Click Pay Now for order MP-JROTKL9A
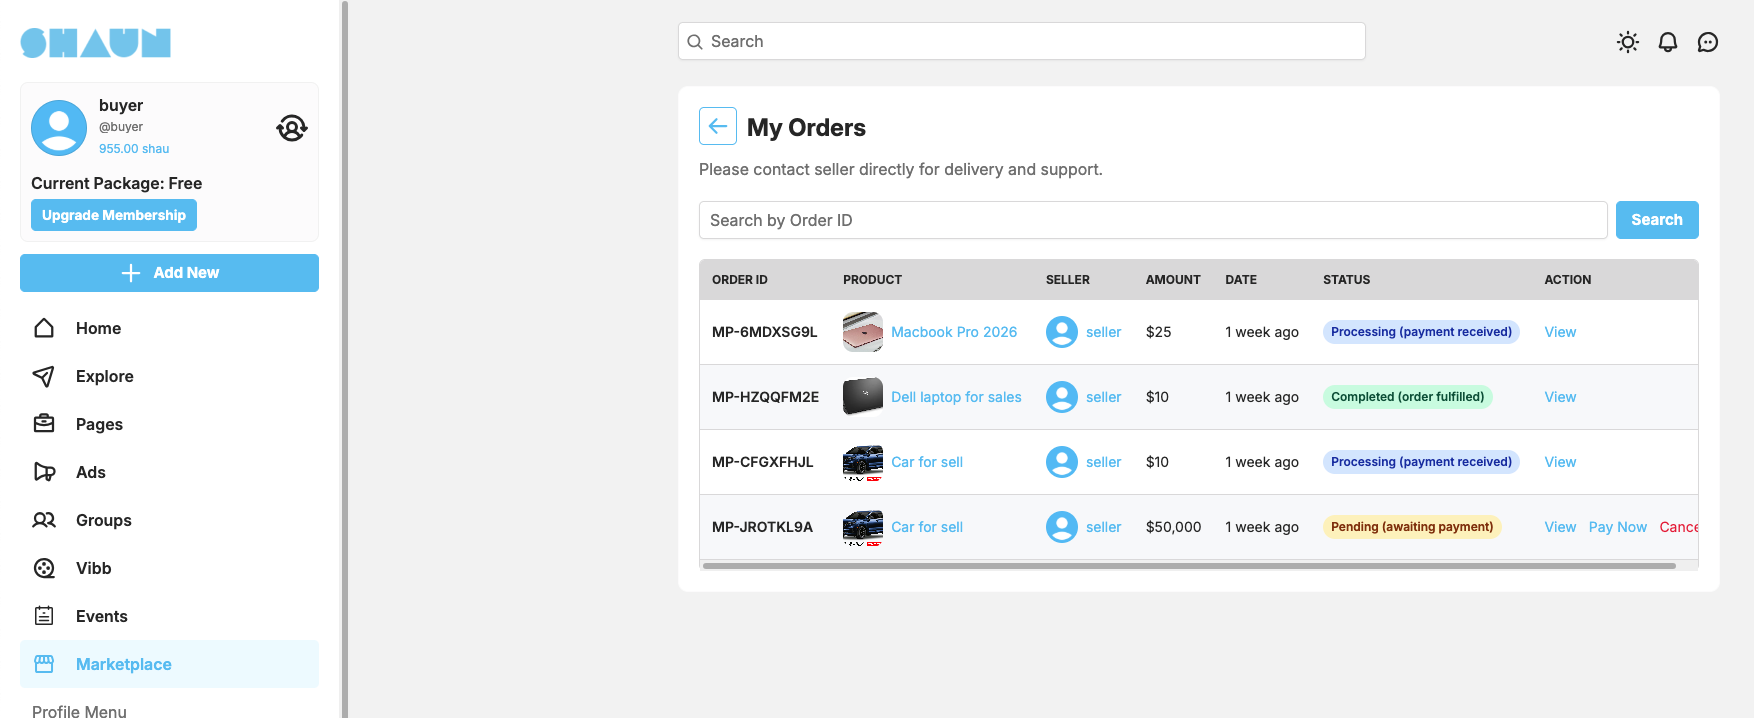The image size is (1754, 718). [x=1617, y=527]
